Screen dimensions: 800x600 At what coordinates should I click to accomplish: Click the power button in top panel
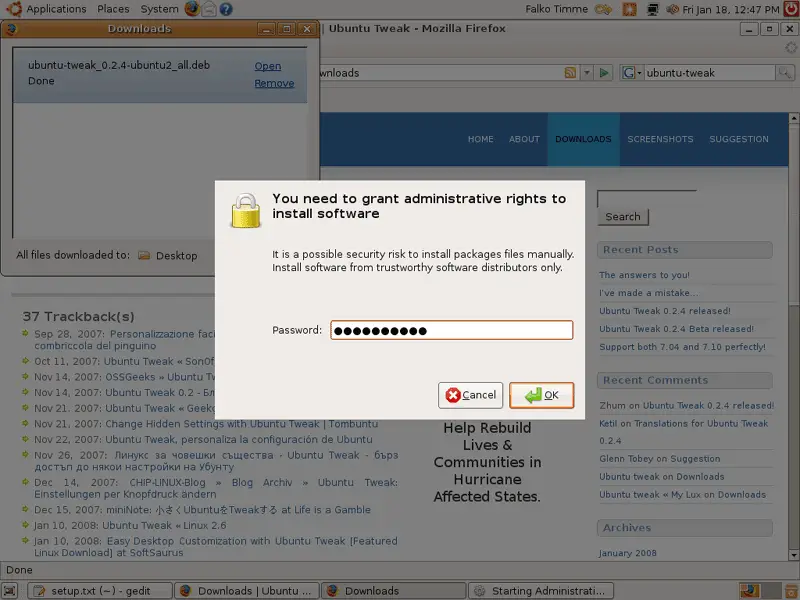click(x=790, y=9)
